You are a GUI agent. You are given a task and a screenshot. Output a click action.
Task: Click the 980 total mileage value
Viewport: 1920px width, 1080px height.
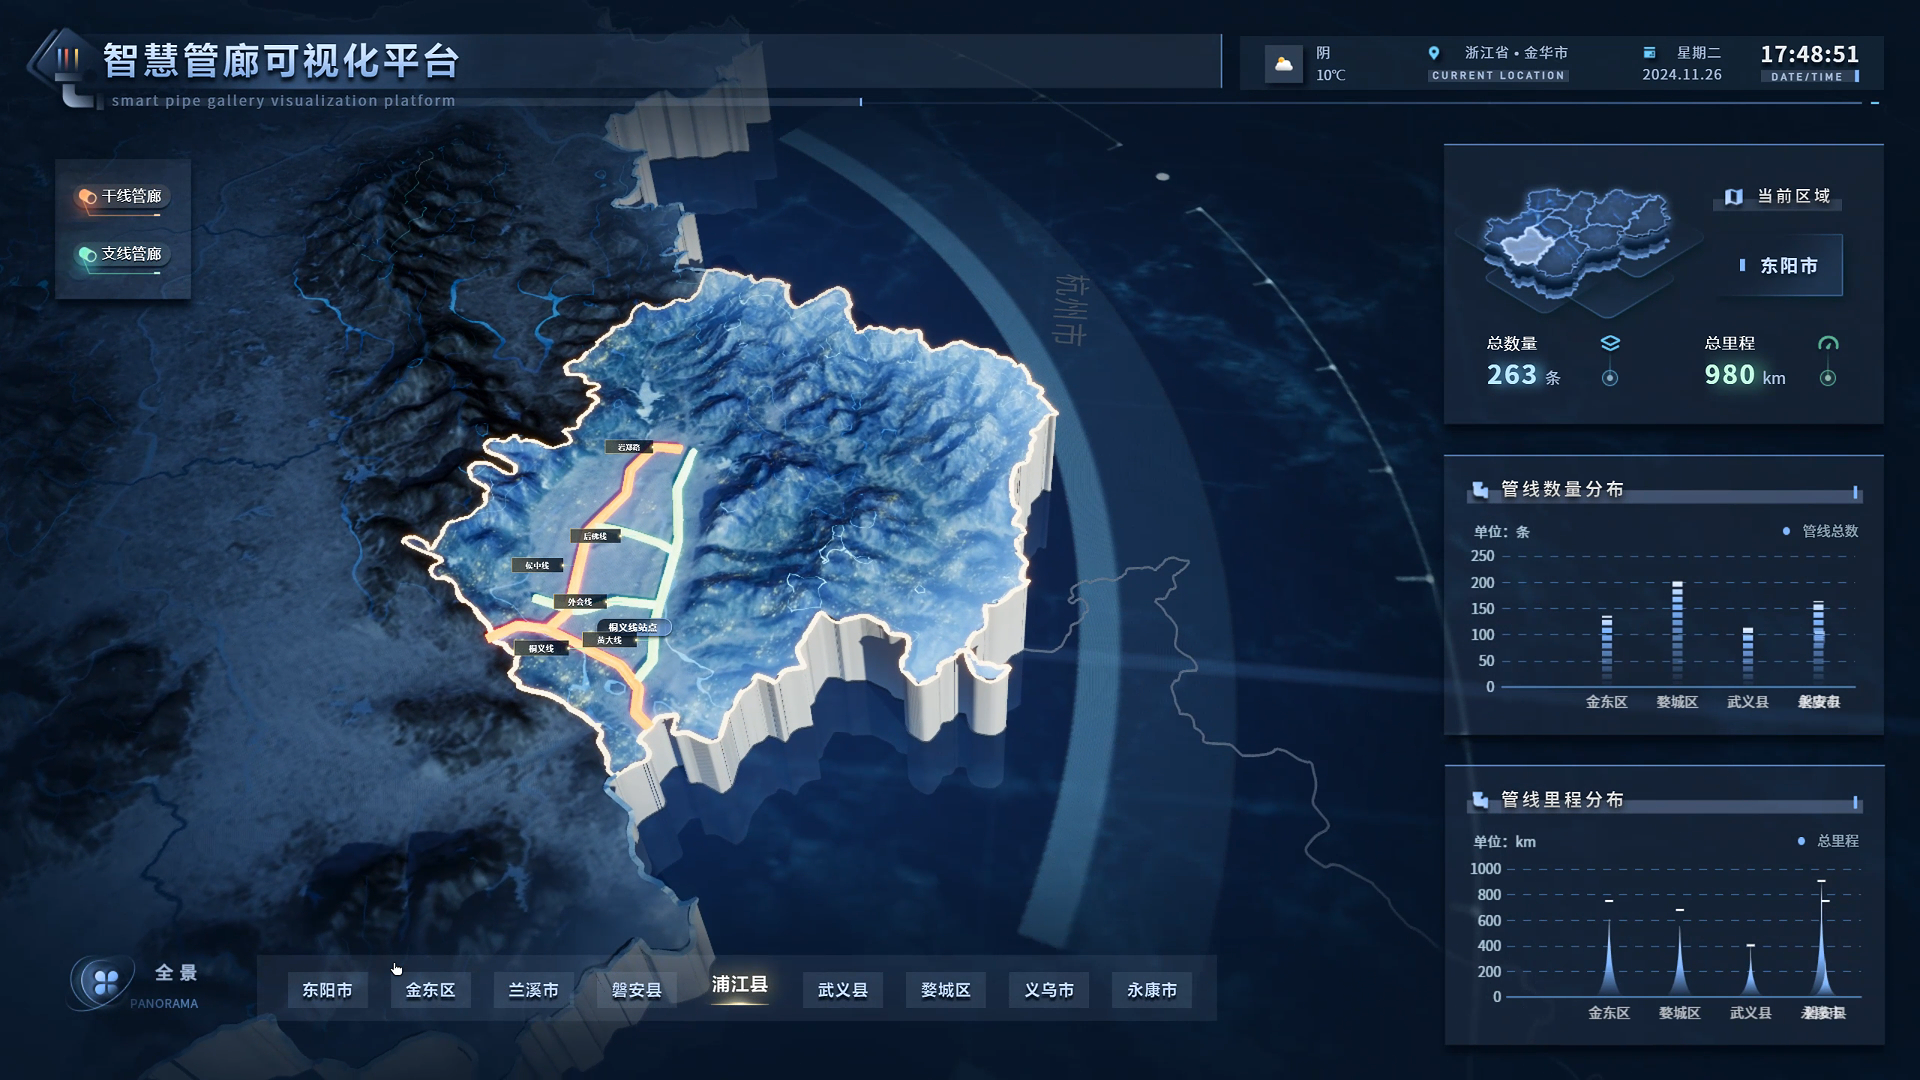tap(1730, 375)
